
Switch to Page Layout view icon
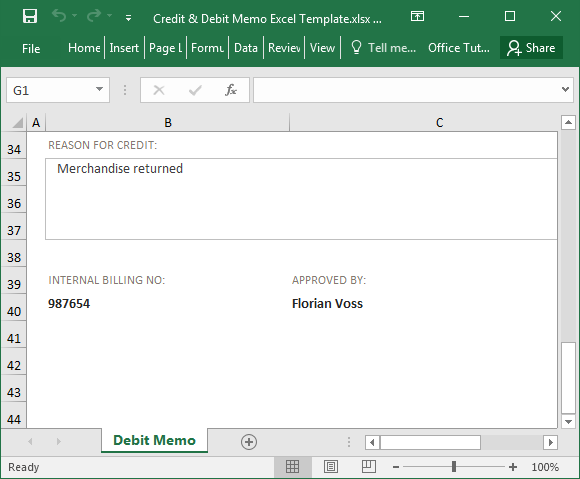click(x=331, y=467)
